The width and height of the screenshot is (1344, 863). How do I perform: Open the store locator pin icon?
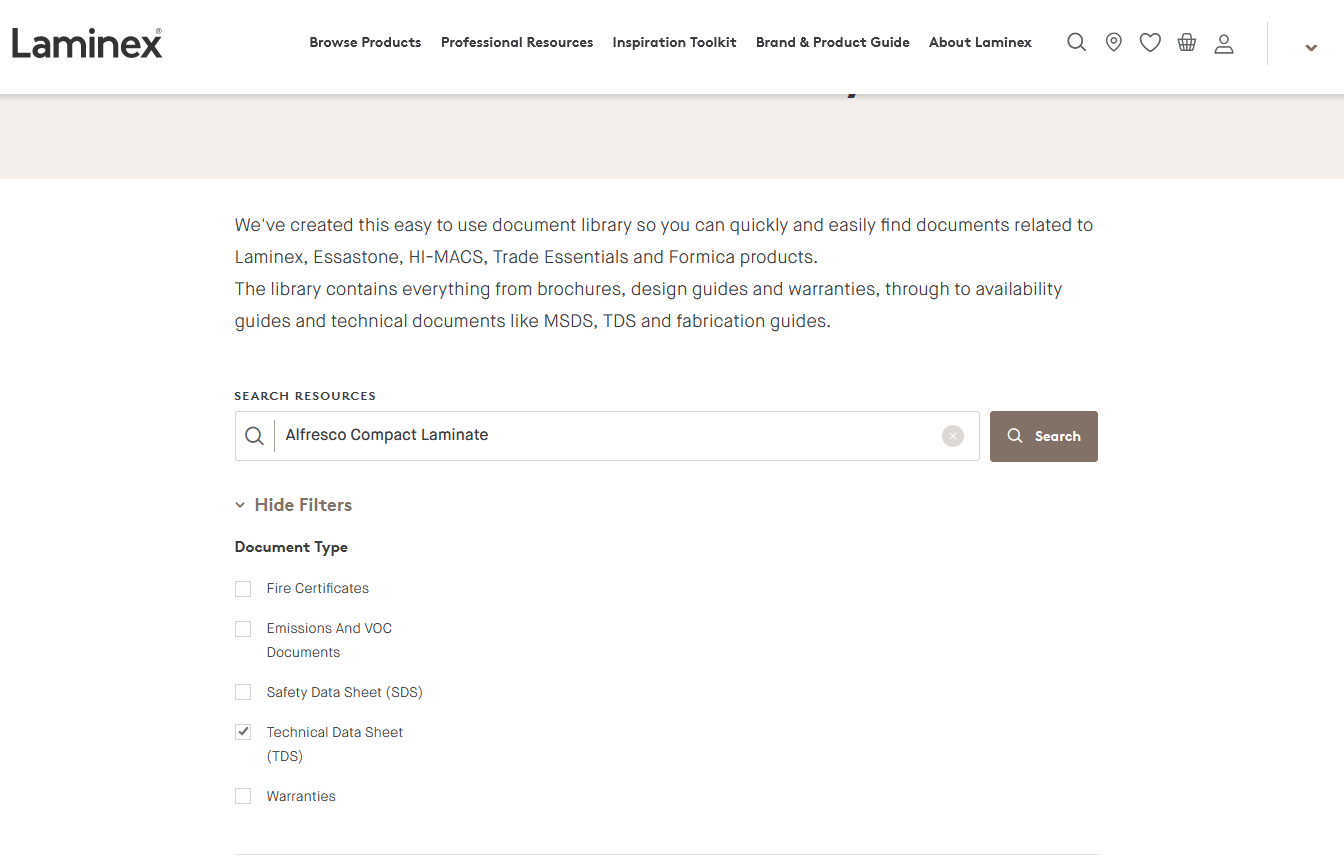click(1113, 42)
